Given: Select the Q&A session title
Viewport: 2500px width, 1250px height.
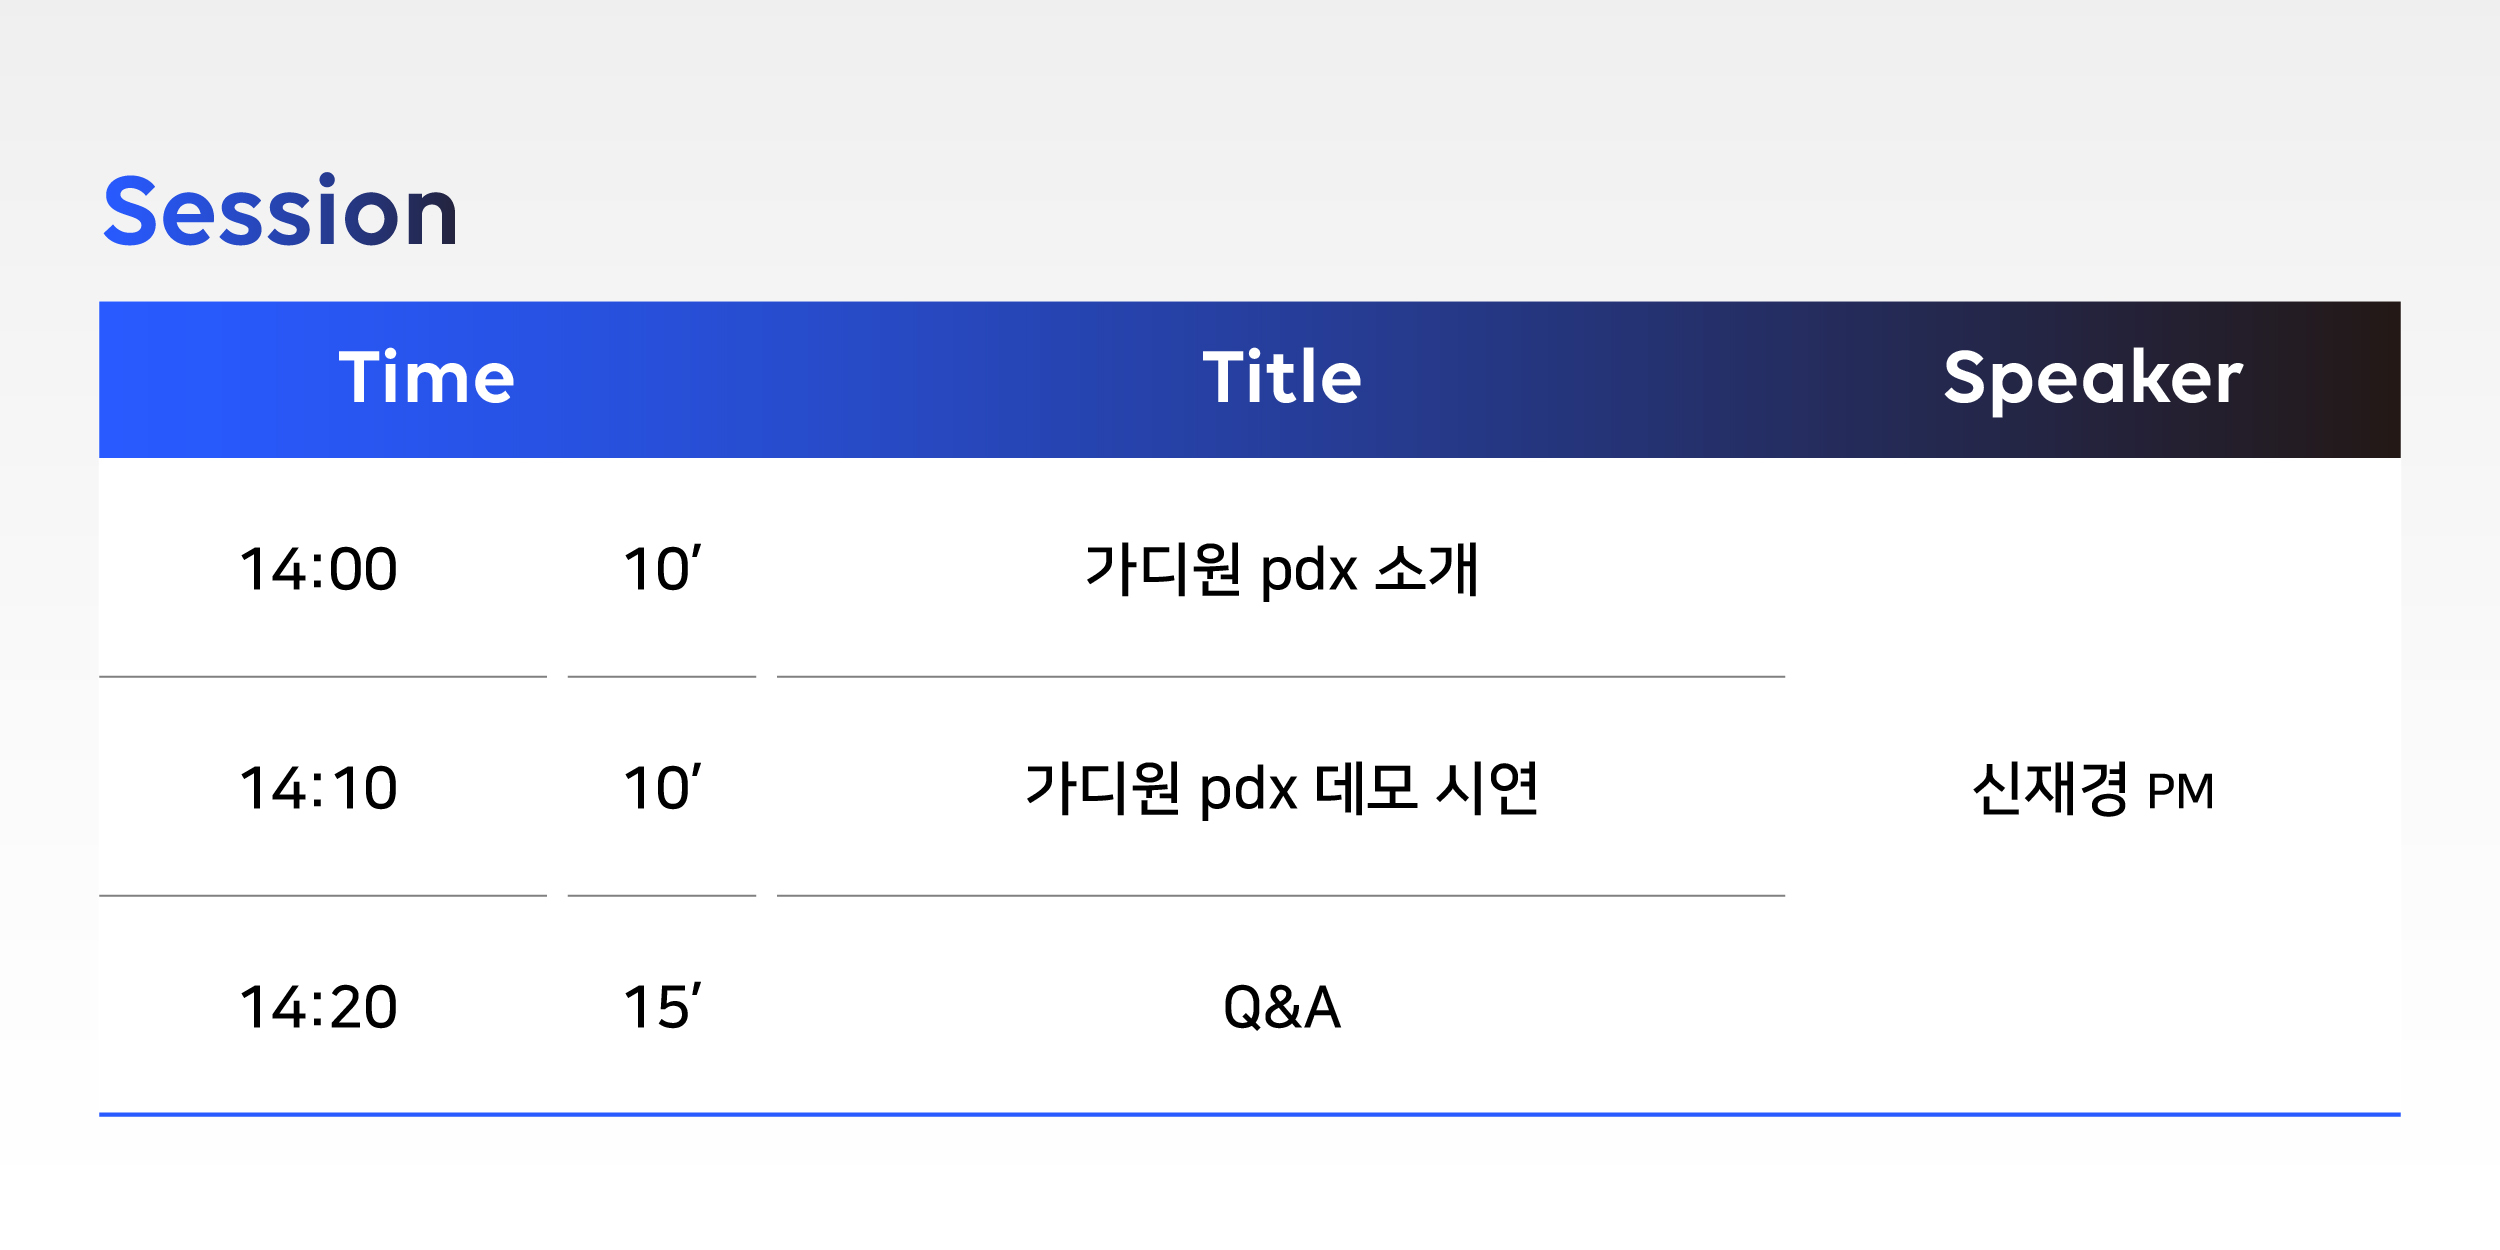Looking at the screenshot, I should (x=1281, y=1007).
